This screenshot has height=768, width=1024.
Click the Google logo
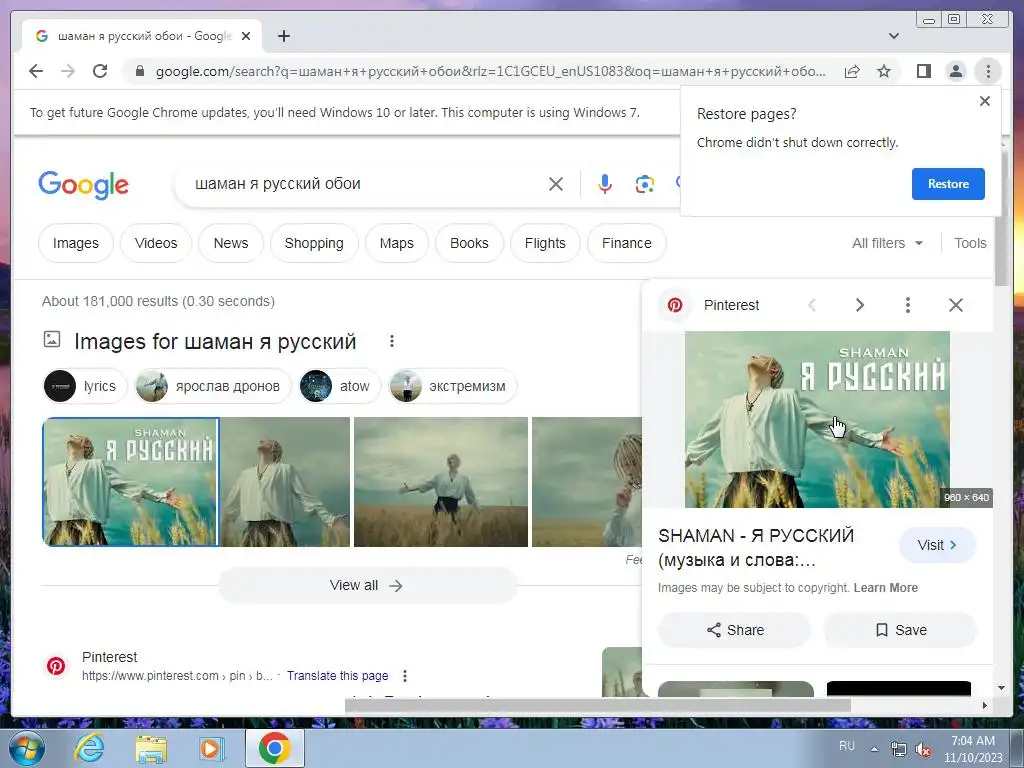point(84,185)
